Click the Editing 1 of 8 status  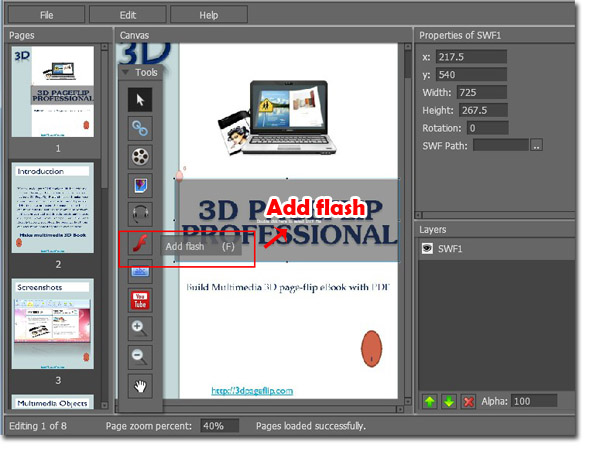click(x=38, y=426)
